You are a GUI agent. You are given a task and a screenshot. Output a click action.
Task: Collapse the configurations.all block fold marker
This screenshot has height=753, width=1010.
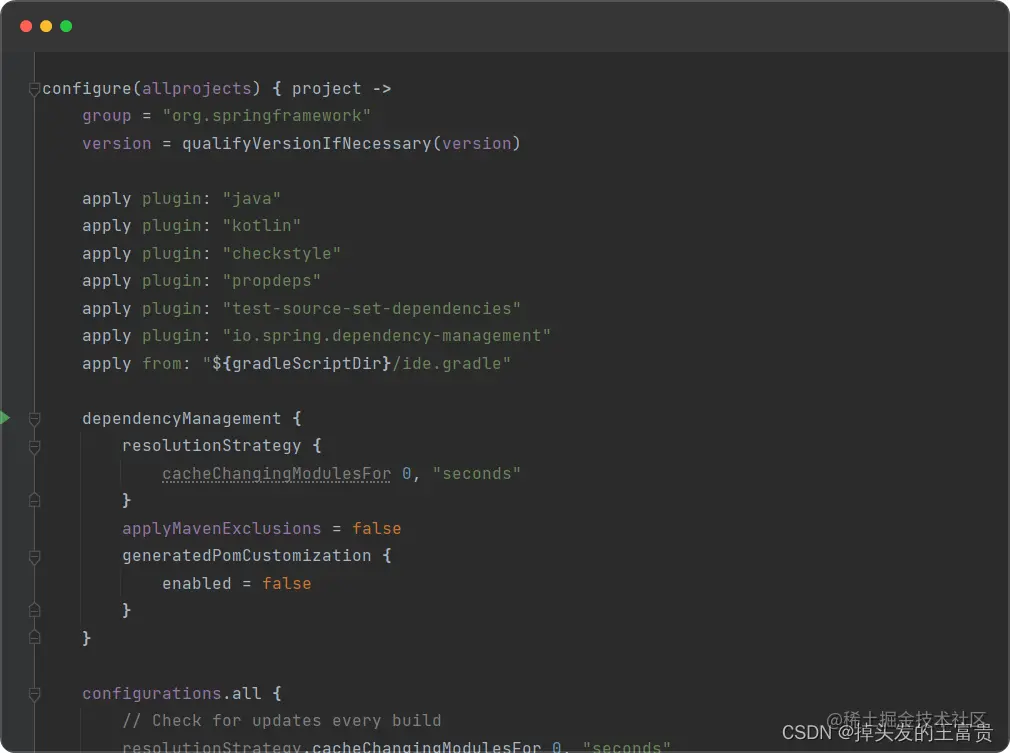[x=35, y=694]
